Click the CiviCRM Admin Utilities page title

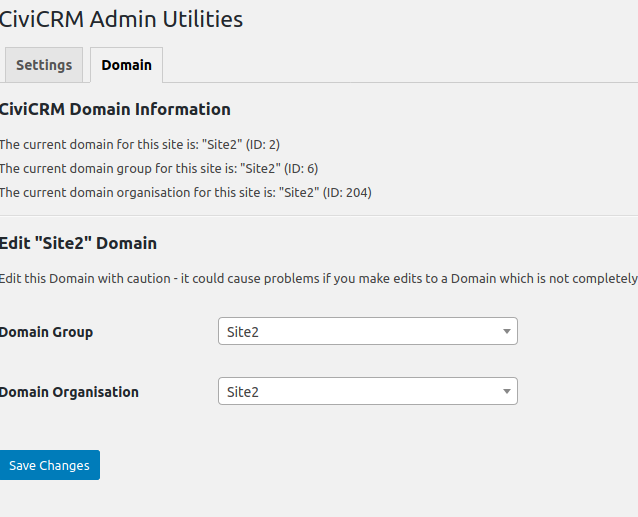point(121,18)
